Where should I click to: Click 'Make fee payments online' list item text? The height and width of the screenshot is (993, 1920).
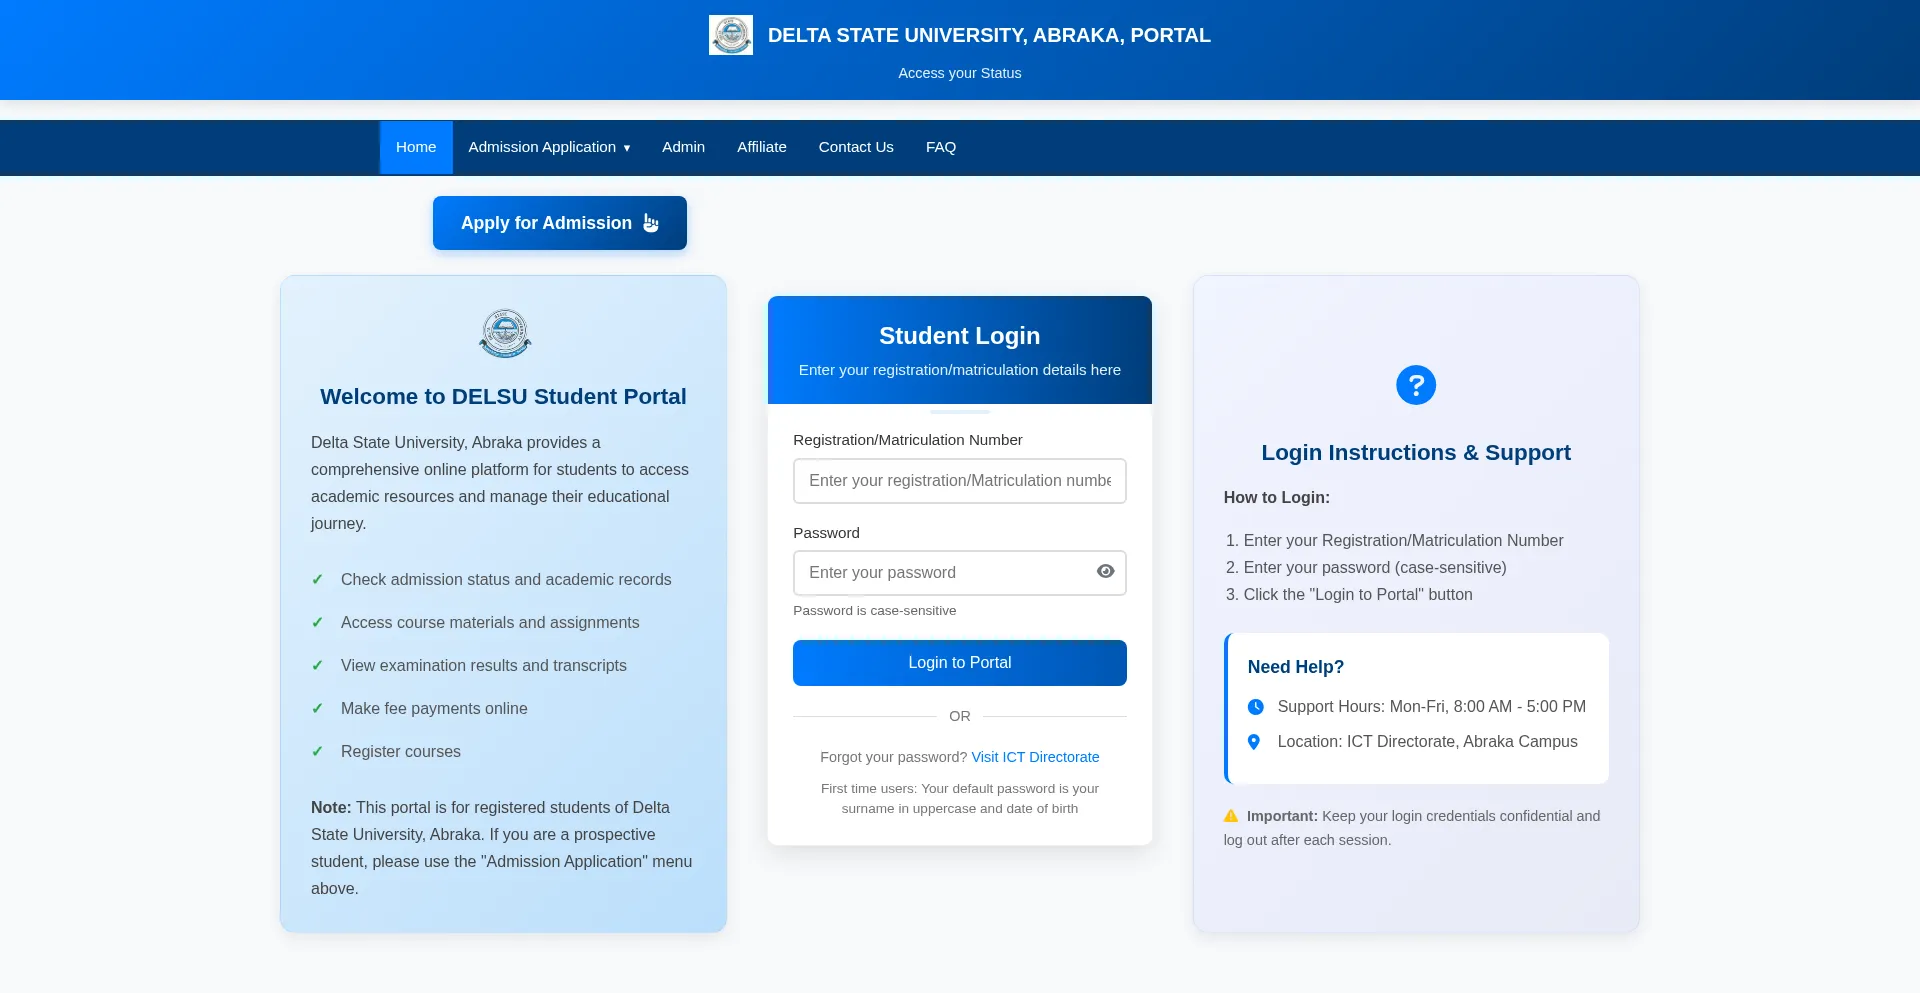(x=434, y=708)
